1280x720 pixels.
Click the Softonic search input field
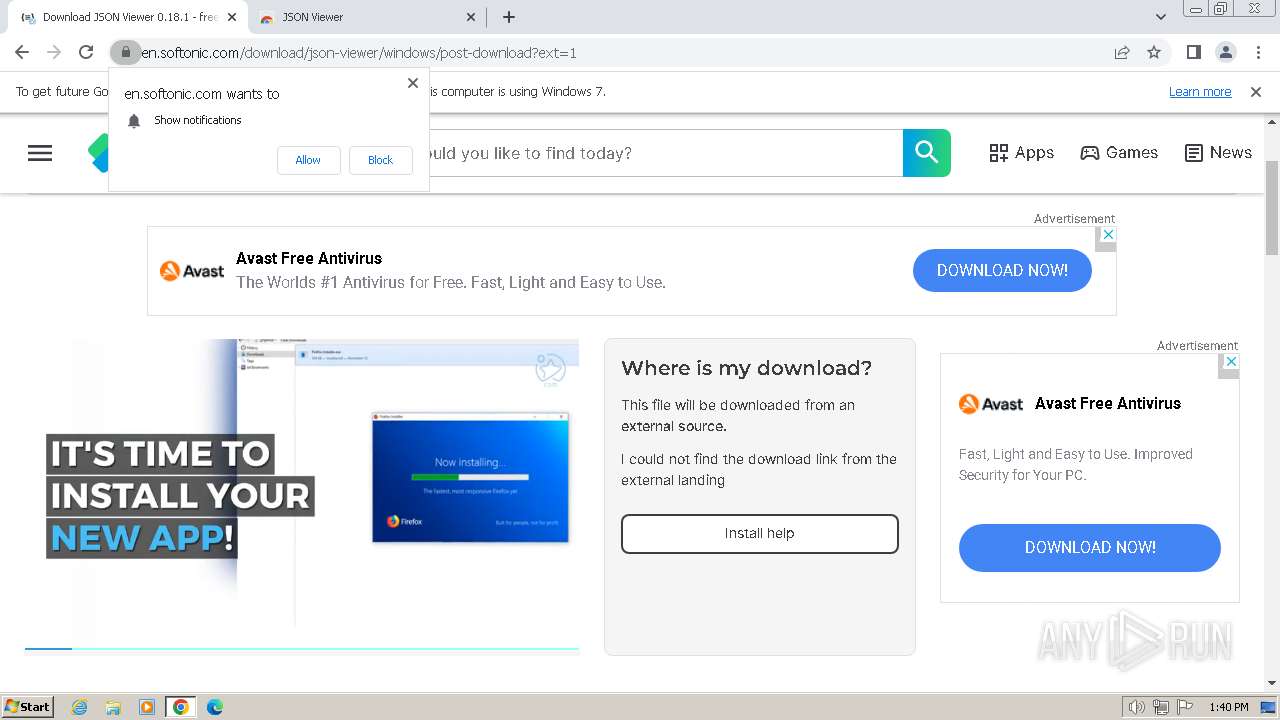[x=665, y=153]
